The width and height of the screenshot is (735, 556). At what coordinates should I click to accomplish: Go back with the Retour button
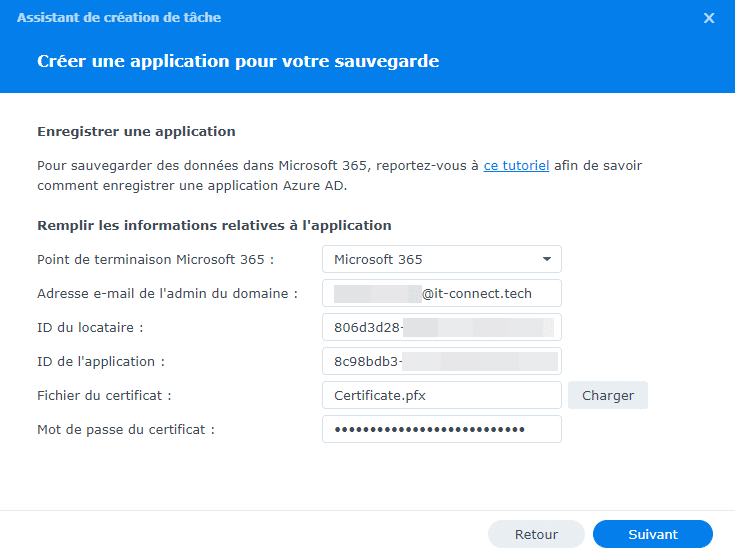point(536,534)
